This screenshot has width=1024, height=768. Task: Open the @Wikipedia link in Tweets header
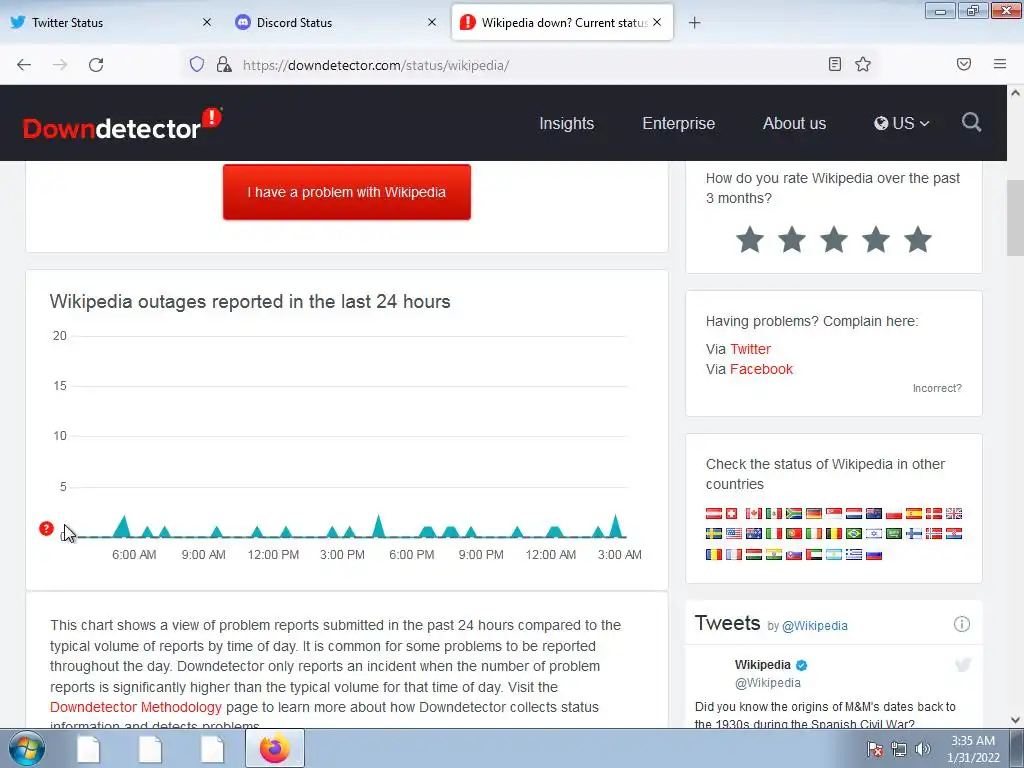point(814,626)
